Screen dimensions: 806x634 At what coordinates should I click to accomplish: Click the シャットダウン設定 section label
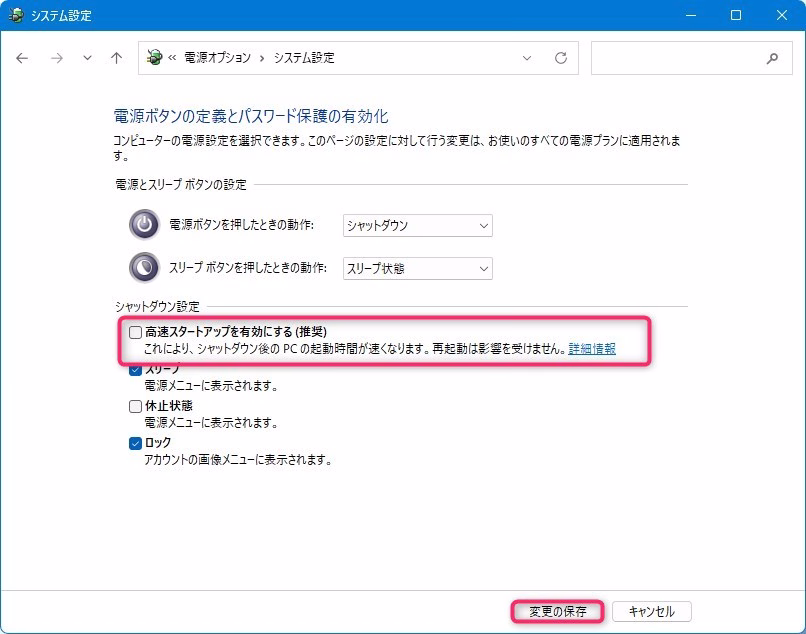157,306
